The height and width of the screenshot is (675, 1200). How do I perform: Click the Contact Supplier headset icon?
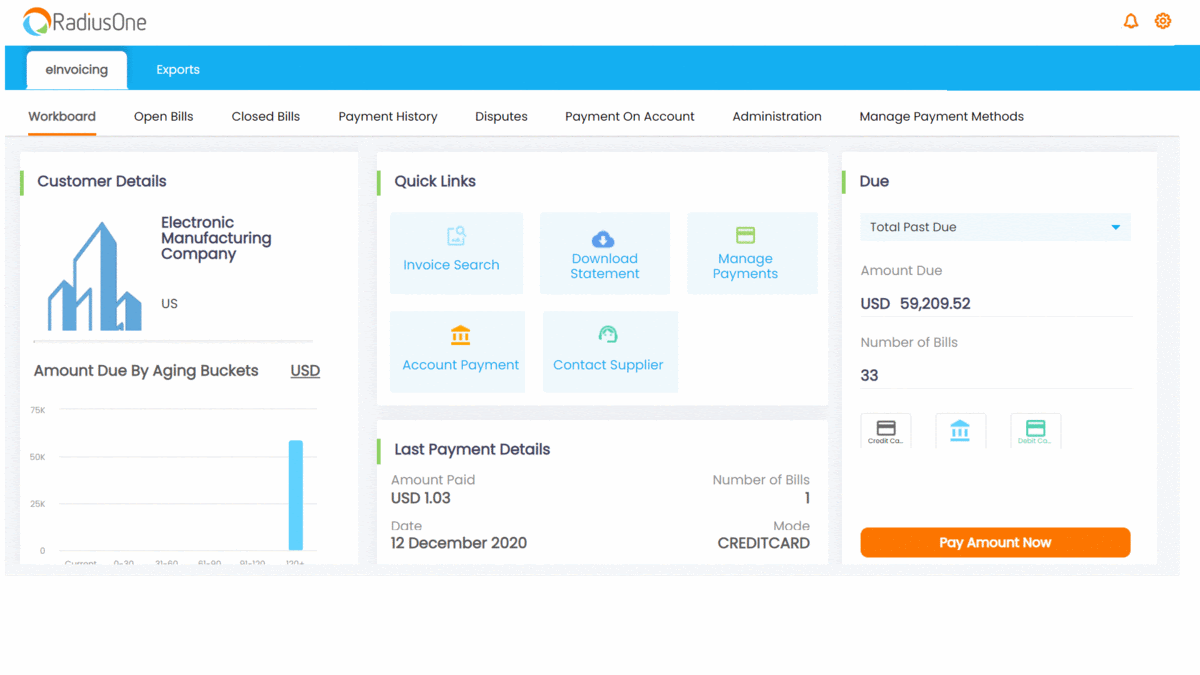[x=608, y=335]
